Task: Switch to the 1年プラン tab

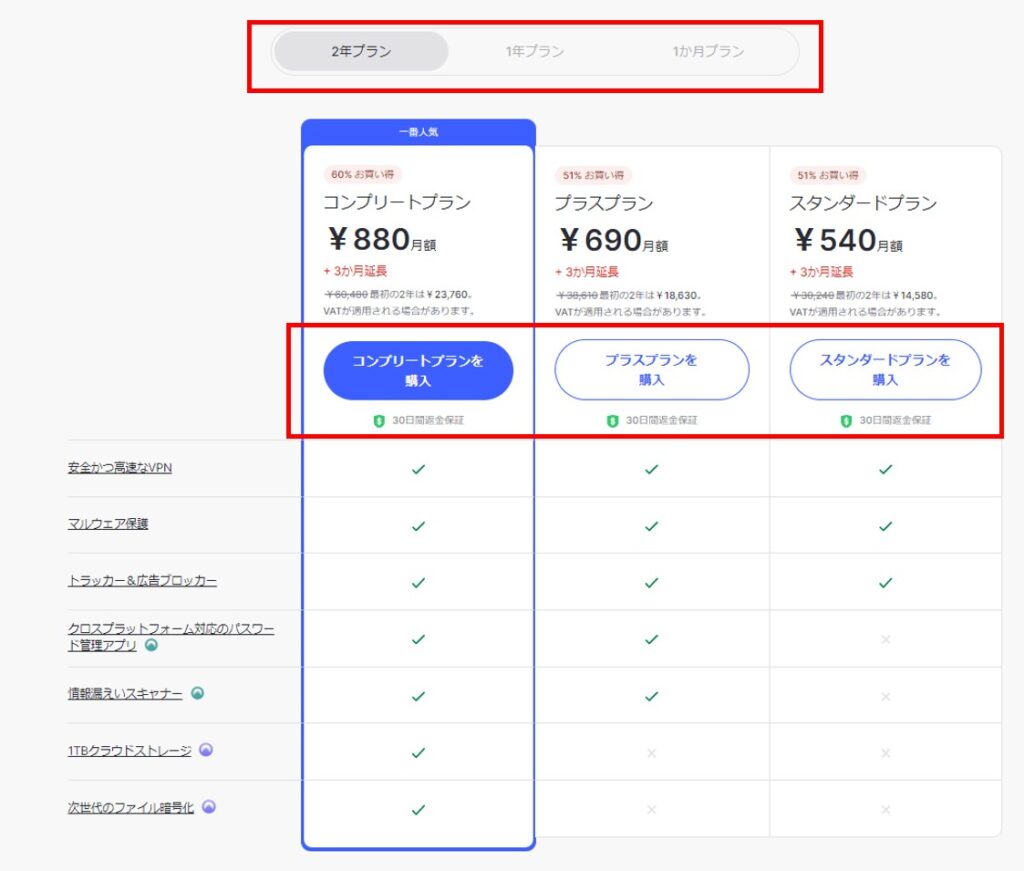Action: [535, 52]
